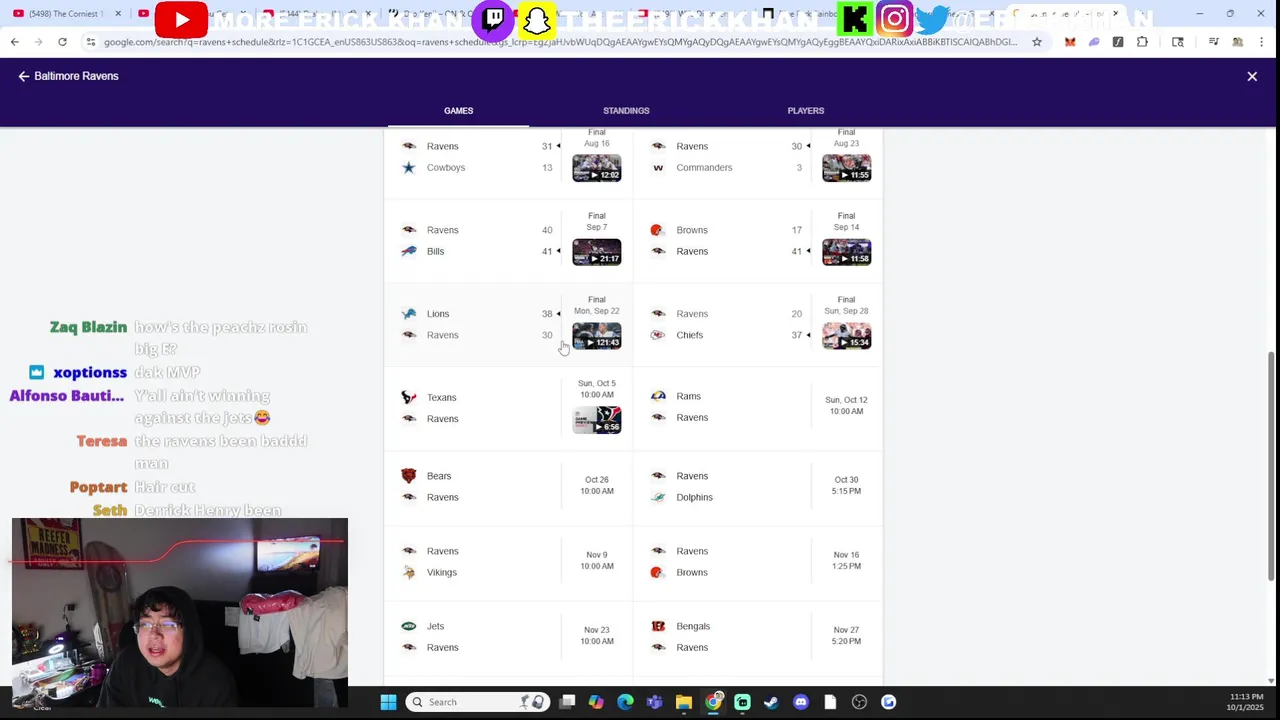Image resolution: width=1280 pixels, height=720 pixels.
Task: Click the Vikings team logo
Action: point(408,572)
